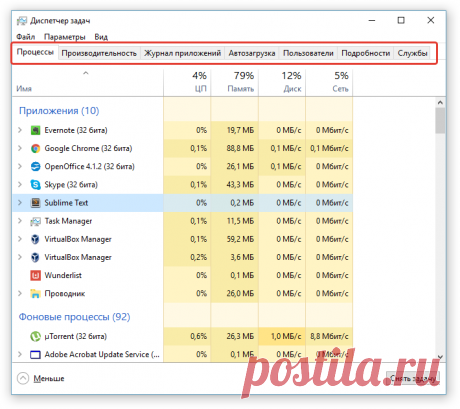Expand the Adobe Acrobat Update Service row
The height and width of the screenshot is (409, 460).
pos(20,354)
